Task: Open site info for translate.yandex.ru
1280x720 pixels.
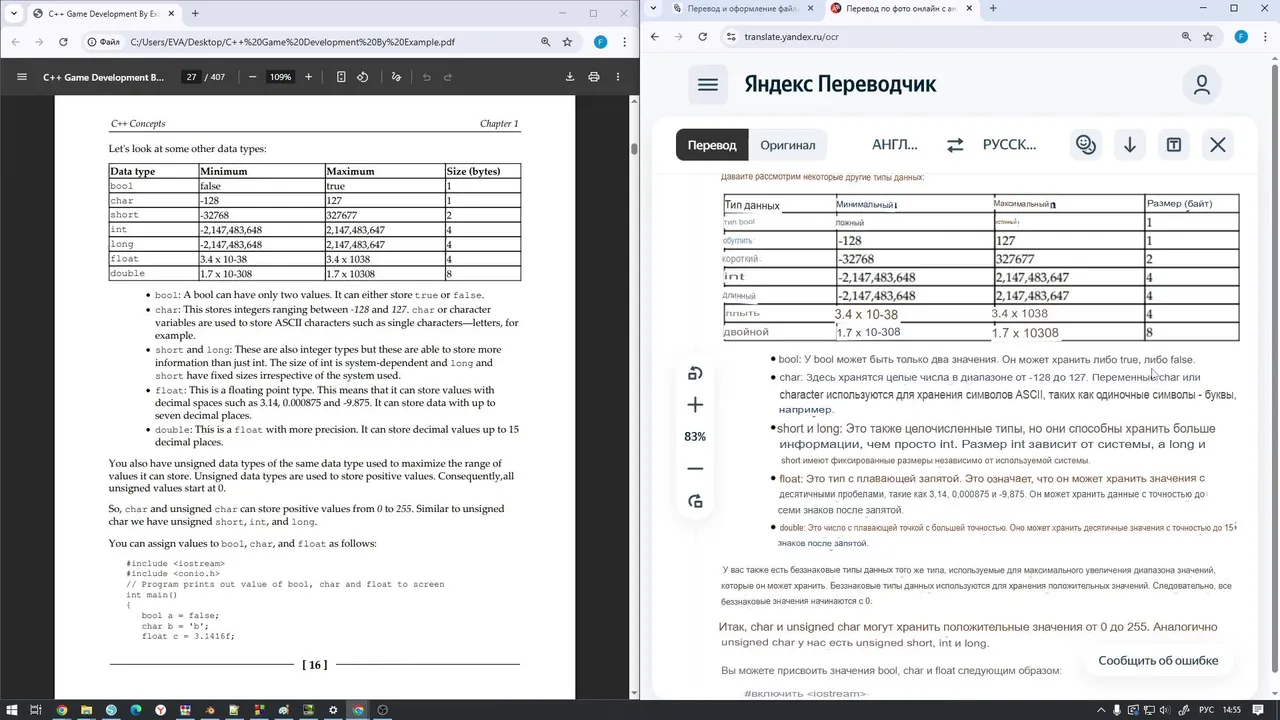Action: point(731,36)
